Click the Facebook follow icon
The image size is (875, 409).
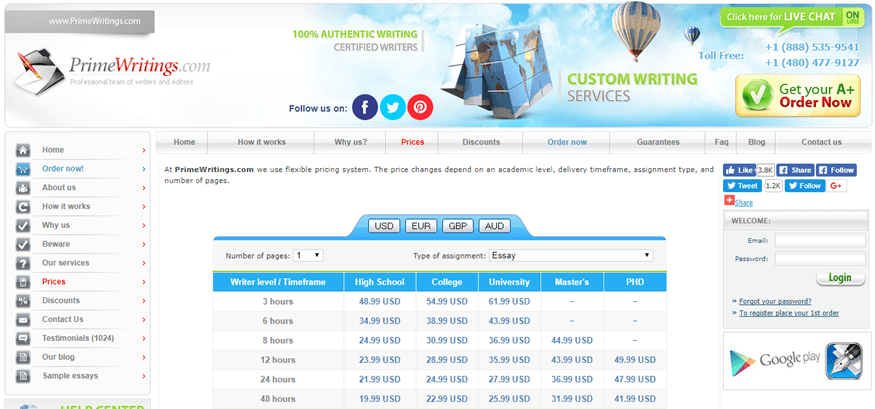365,107
